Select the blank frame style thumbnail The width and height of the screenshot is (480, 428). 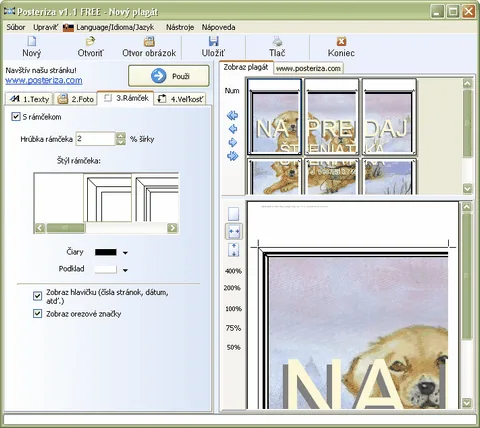[59, 198]
